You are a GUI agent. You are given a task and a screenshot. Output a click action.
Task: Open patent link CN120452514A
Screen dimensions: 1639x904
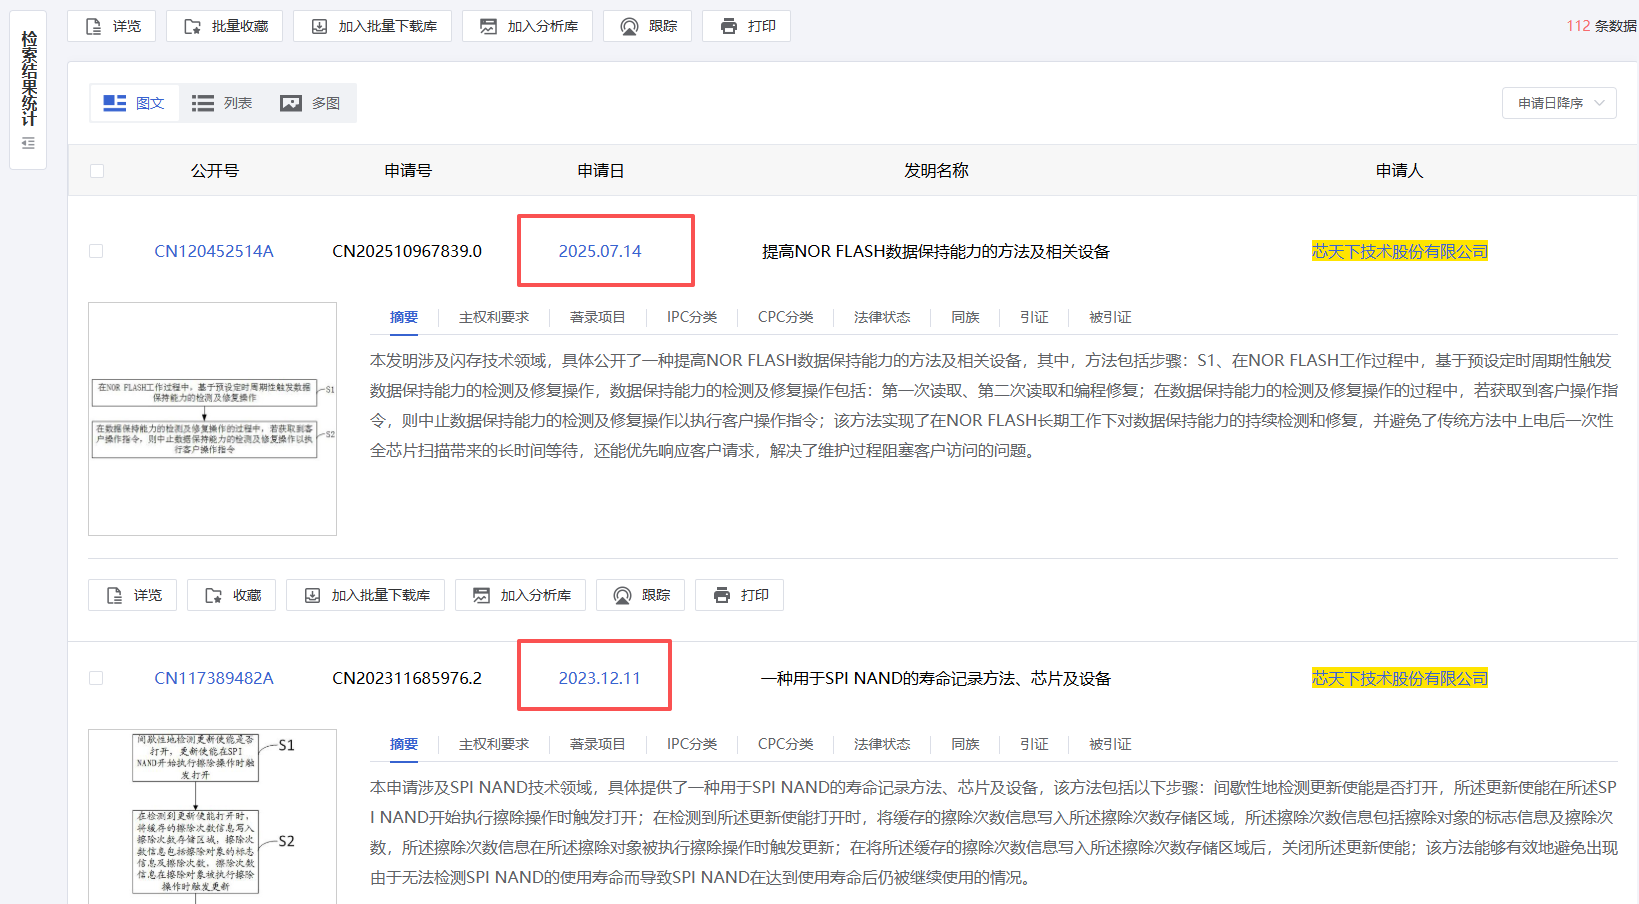(x=214, y=250)
